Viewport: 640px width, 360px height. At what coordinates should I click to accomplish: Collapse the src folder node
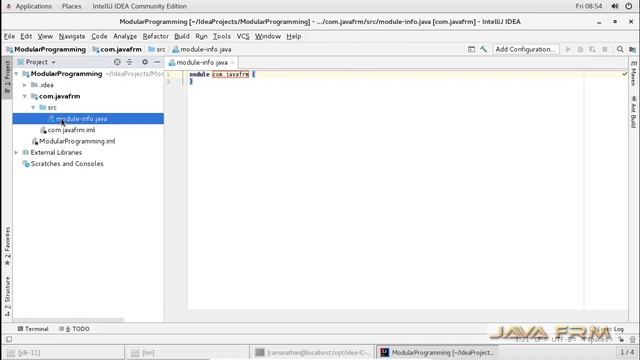point(33,107)
